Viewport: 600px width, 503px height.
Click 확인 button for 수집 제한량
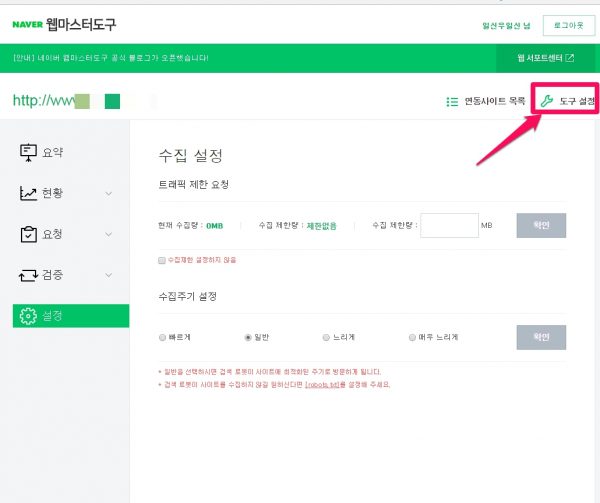(x=541, y=225)
